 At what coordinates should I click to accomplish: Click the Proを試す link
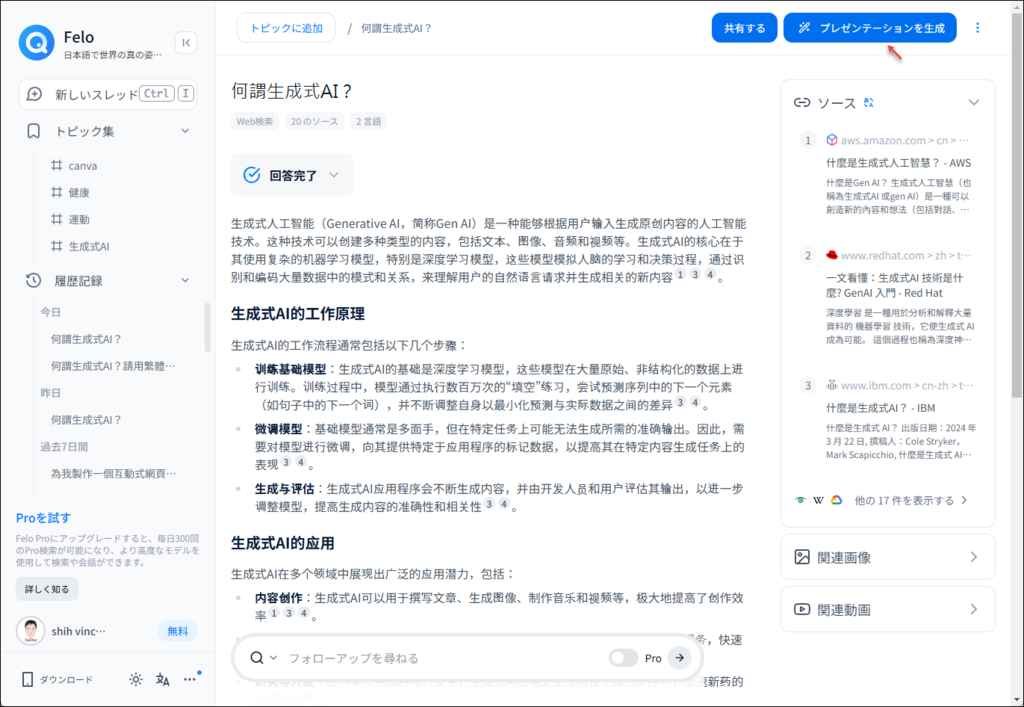pyautogui.click(x=43, y=518)
